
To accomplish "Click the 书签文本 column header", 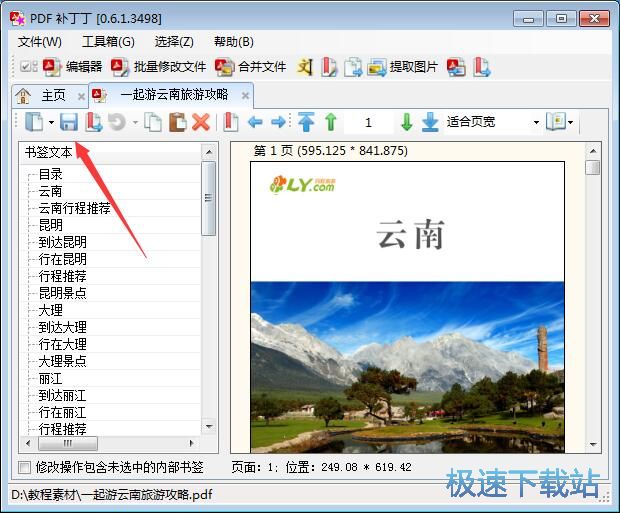I will [110, 153].
